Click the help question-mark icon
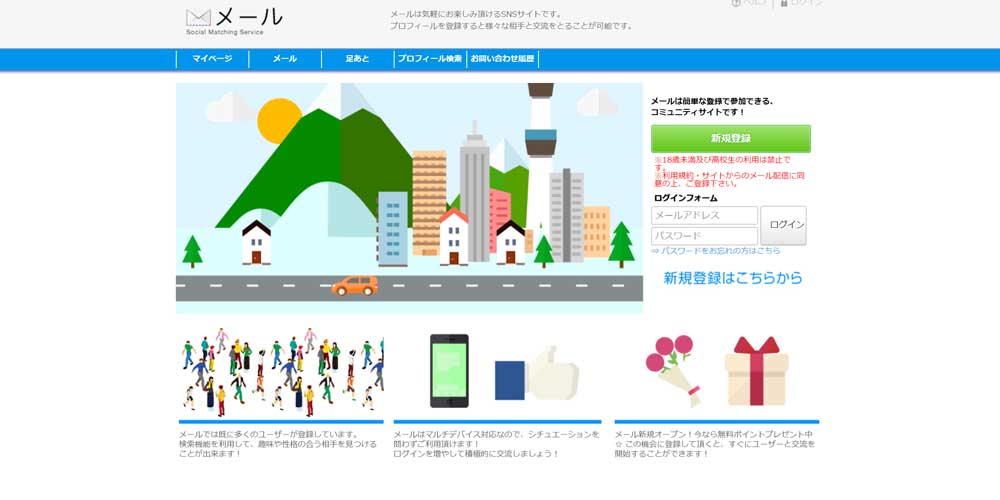The height and width of the screenshot is (500, 1000). 736,3
